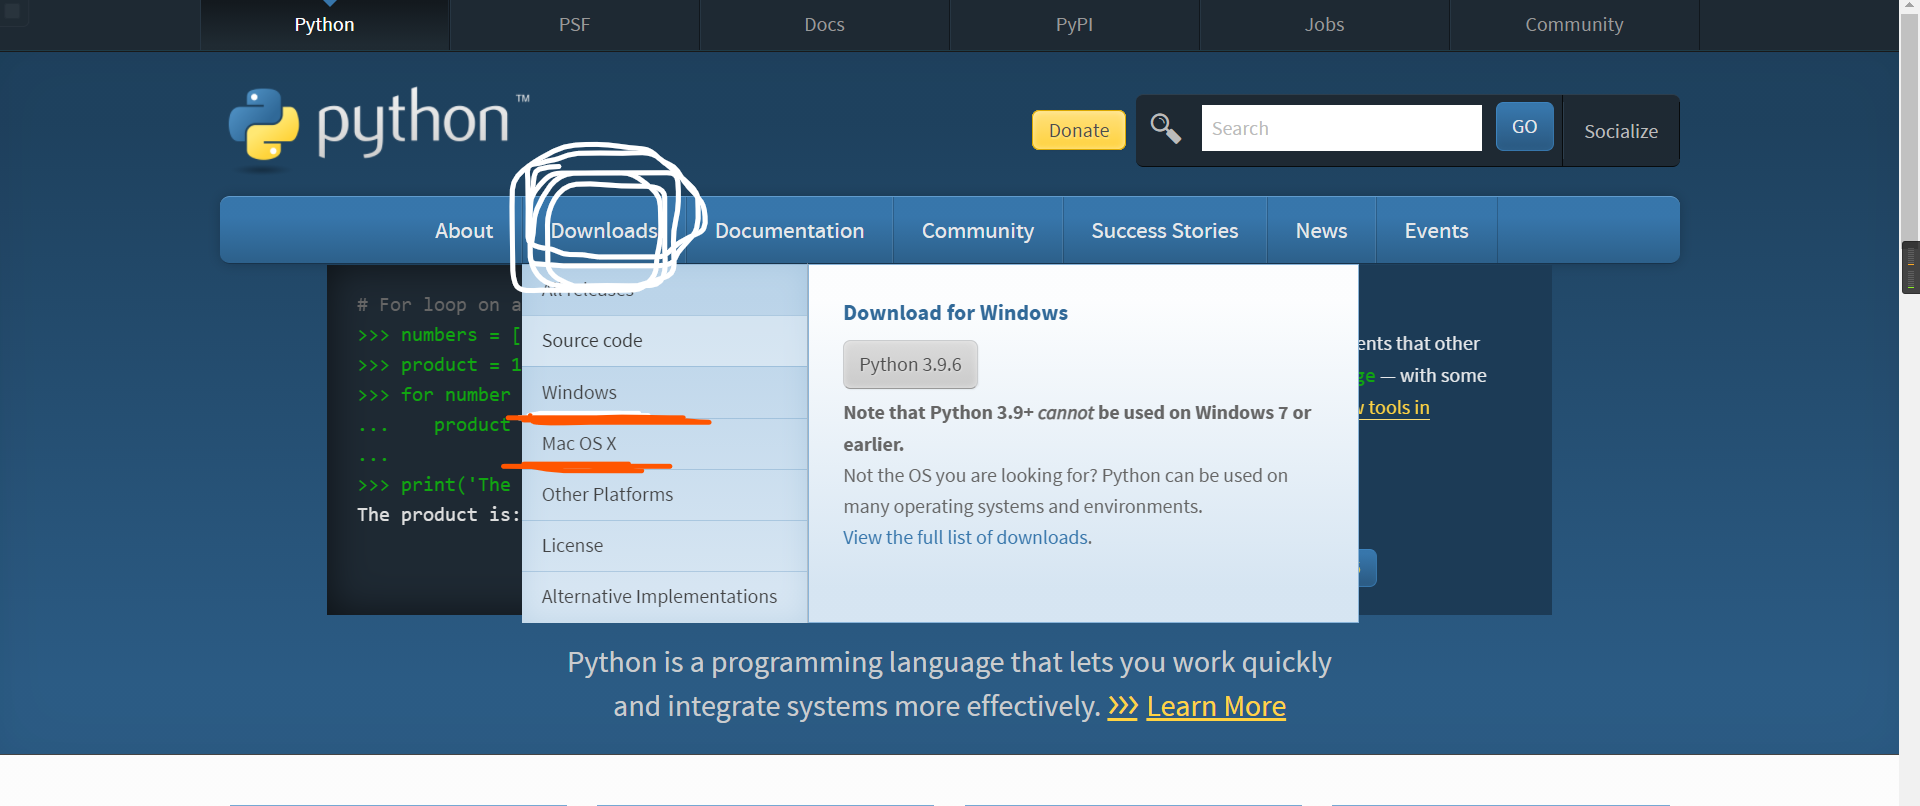This screenshot has height=806, width=1920.
Task: Click the yellow Donate button
Action: click(1079, 130)
